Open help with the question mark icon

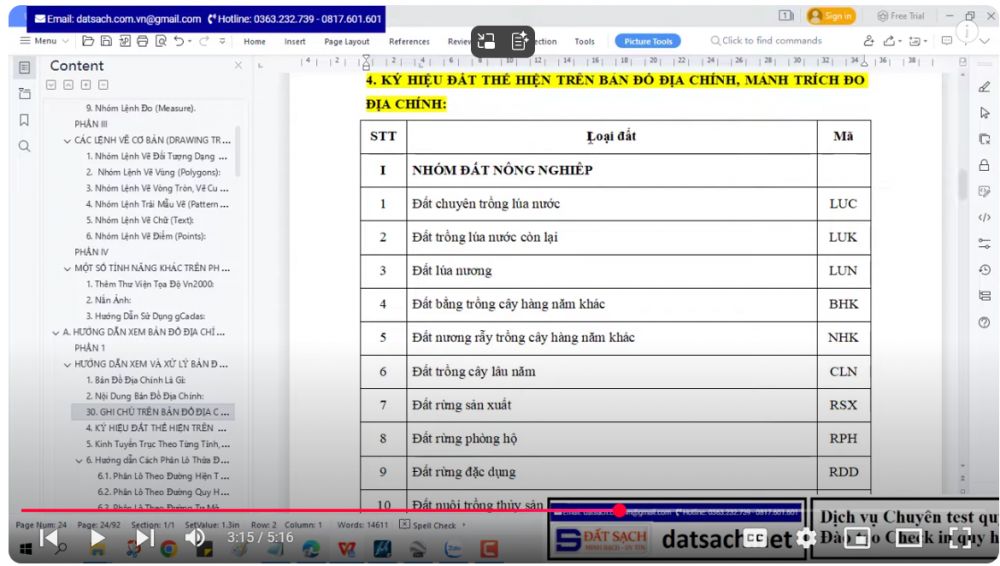pos(985,322)
